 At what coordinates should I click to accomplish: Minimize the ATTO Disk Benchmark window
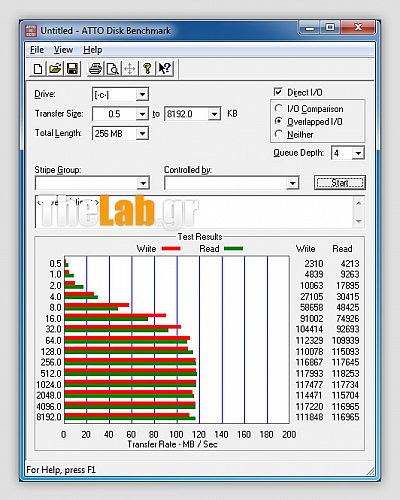[310, 27]
